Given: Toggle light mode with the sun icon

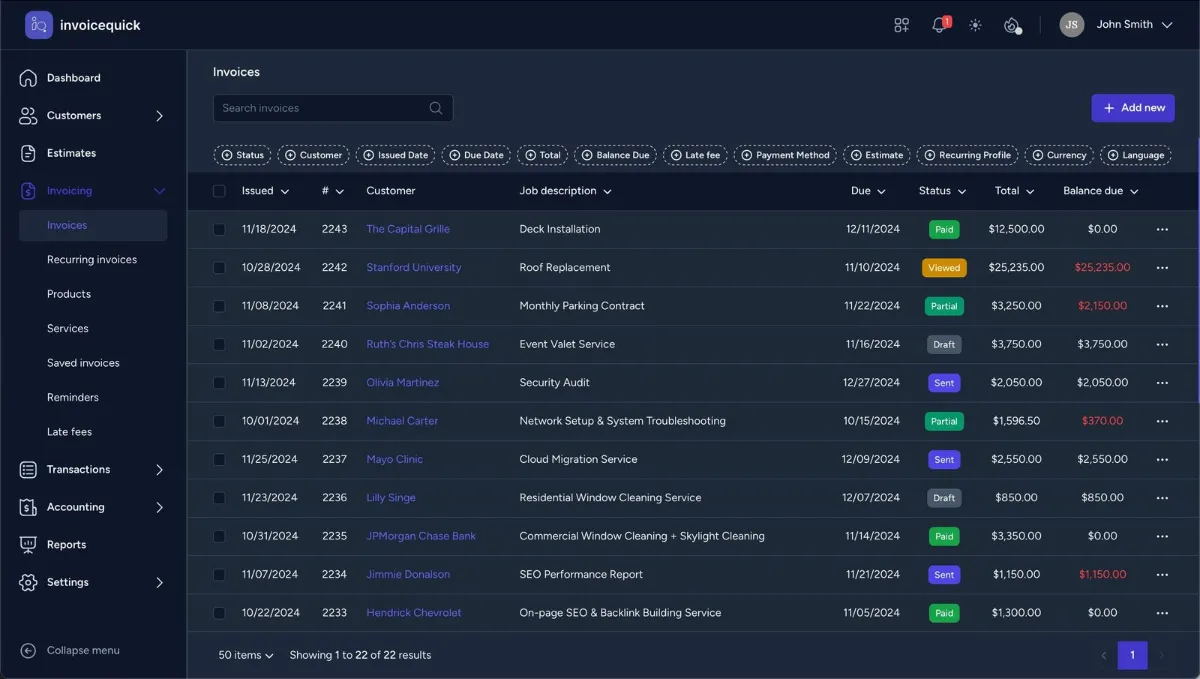Looking at the screenshot, I should coord(975,24).
